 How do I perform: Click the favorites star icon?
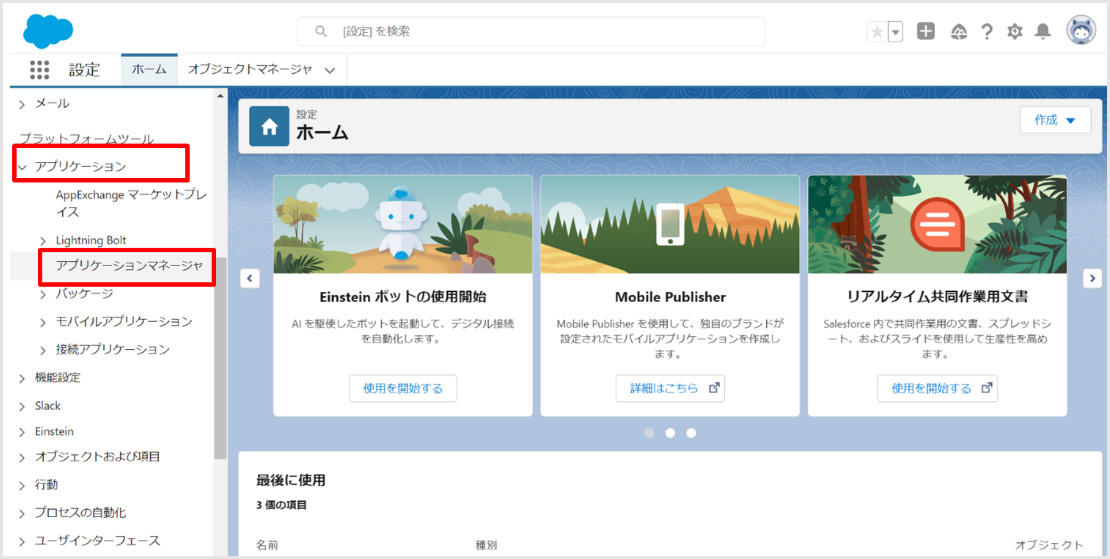pos(877,32)
